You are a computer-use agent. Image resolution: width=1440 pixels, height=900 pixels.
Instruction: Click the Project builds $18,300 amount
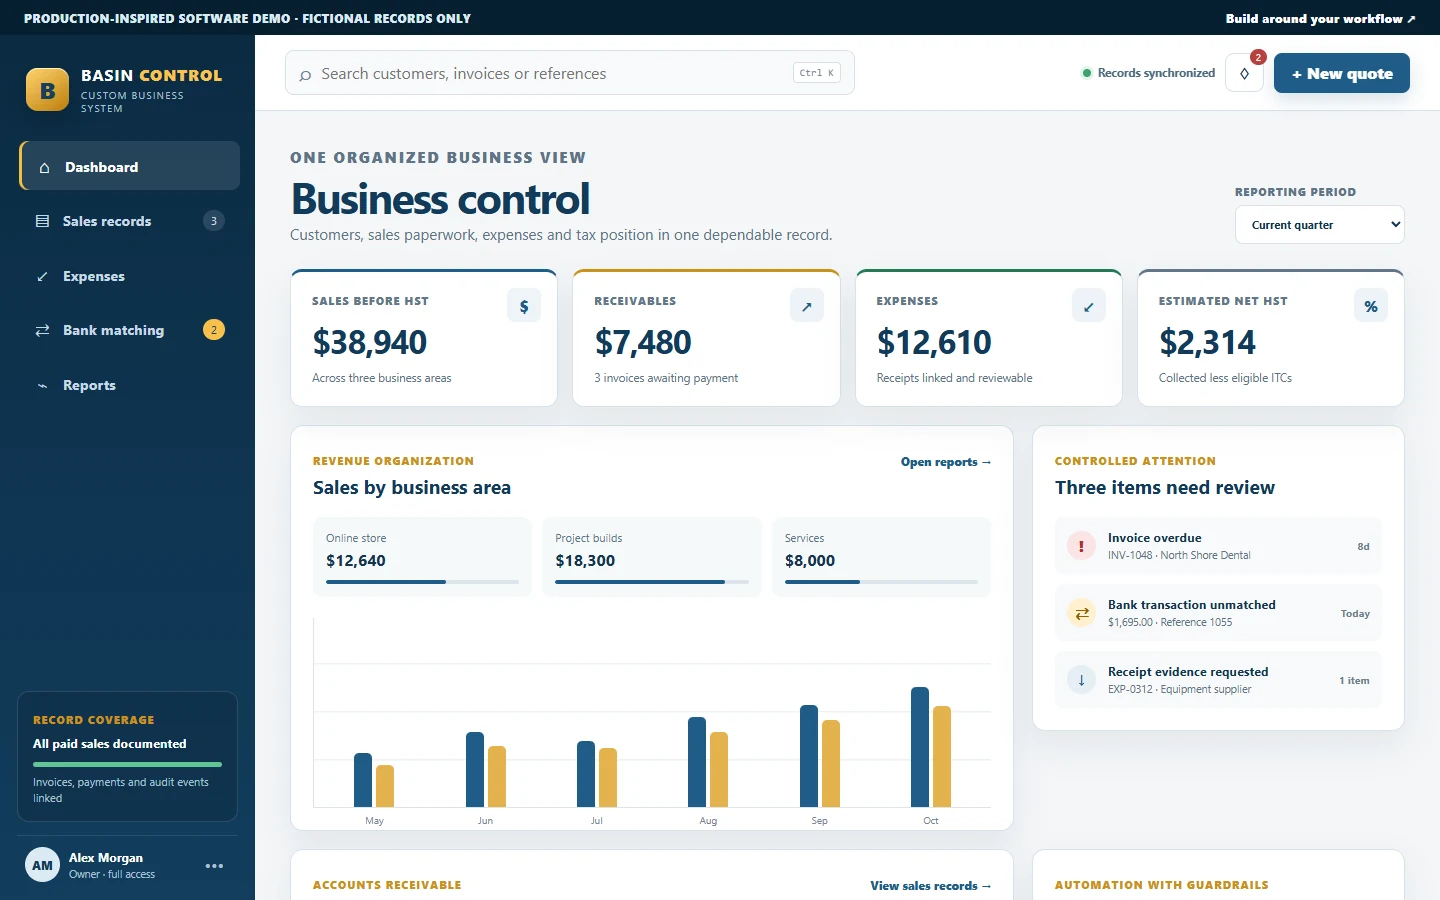(585, 561)
